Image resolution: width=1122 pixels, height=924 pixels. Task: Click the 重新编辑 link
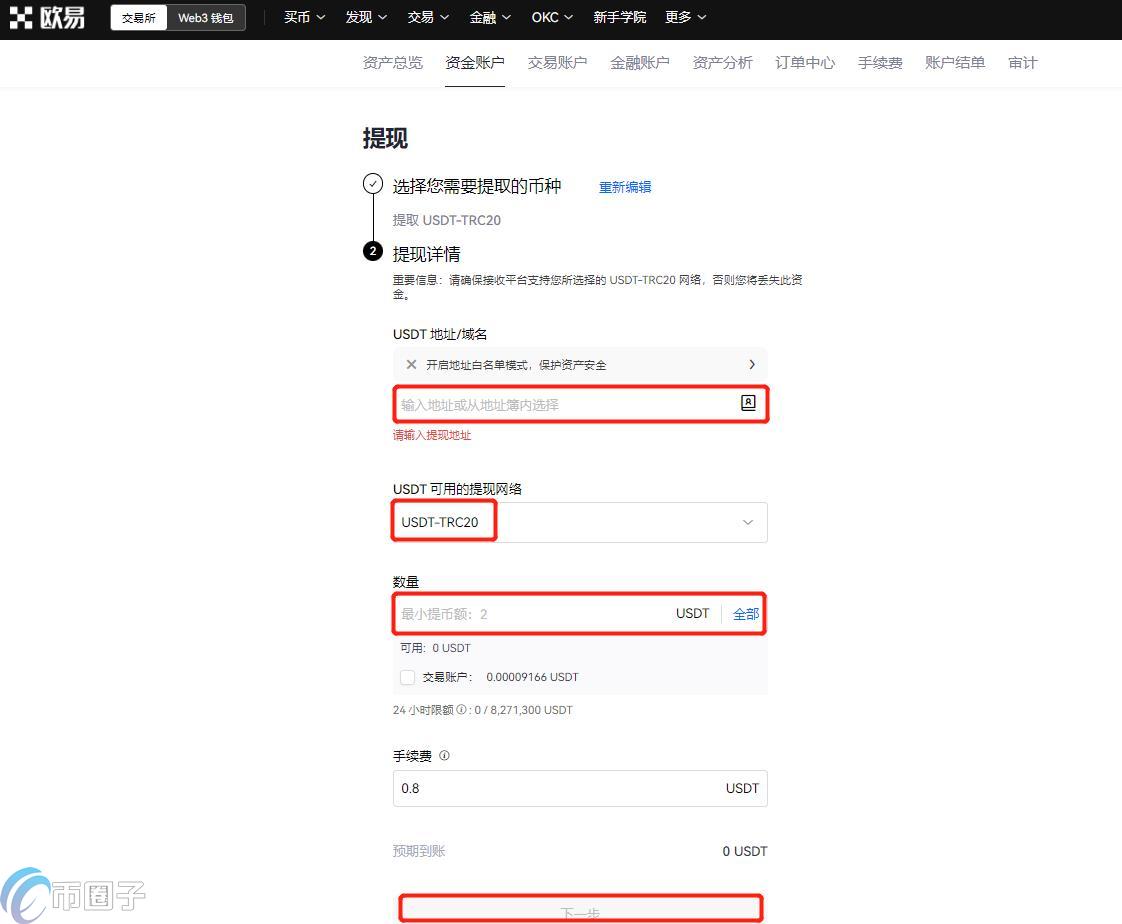point(625,187)
